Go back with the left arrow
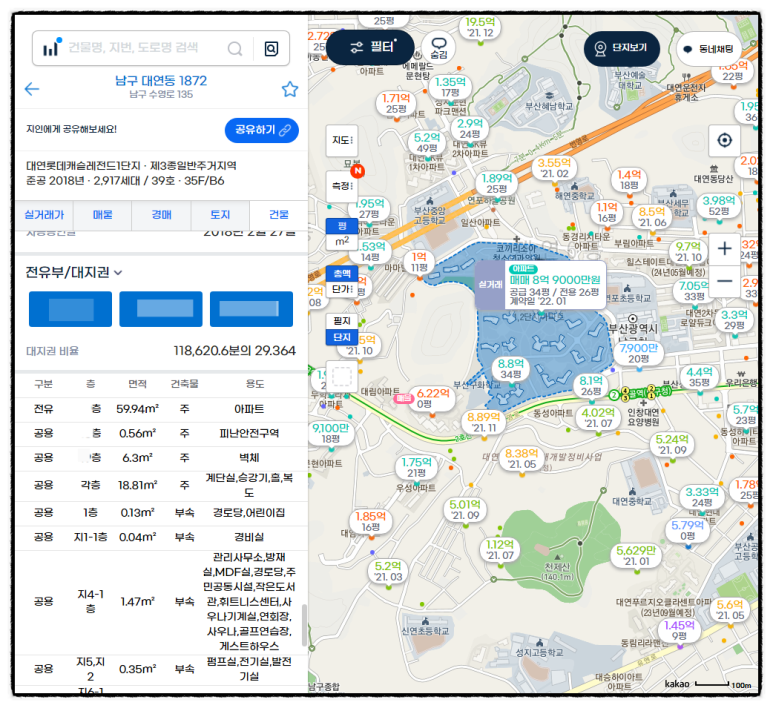Screen dimensions: 773x708 click(x=32, y=89)
